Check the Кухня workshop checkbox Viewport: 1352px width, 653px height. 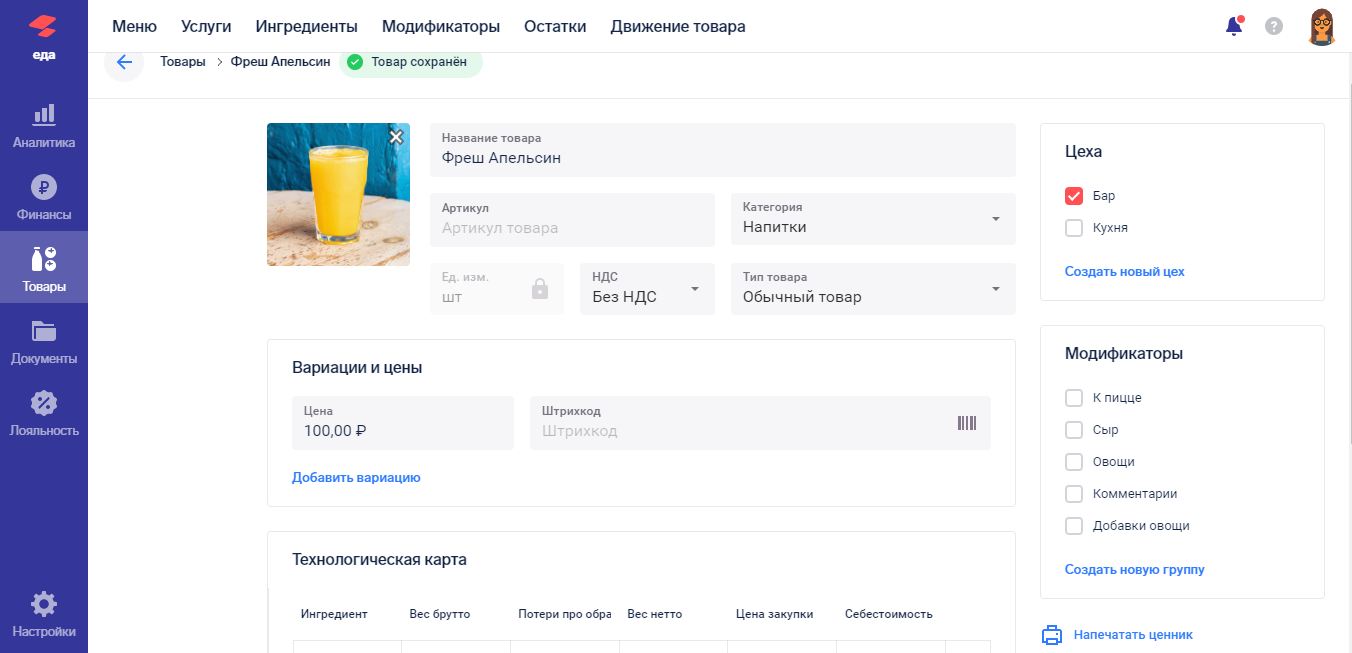click(x=1074, y=228)
